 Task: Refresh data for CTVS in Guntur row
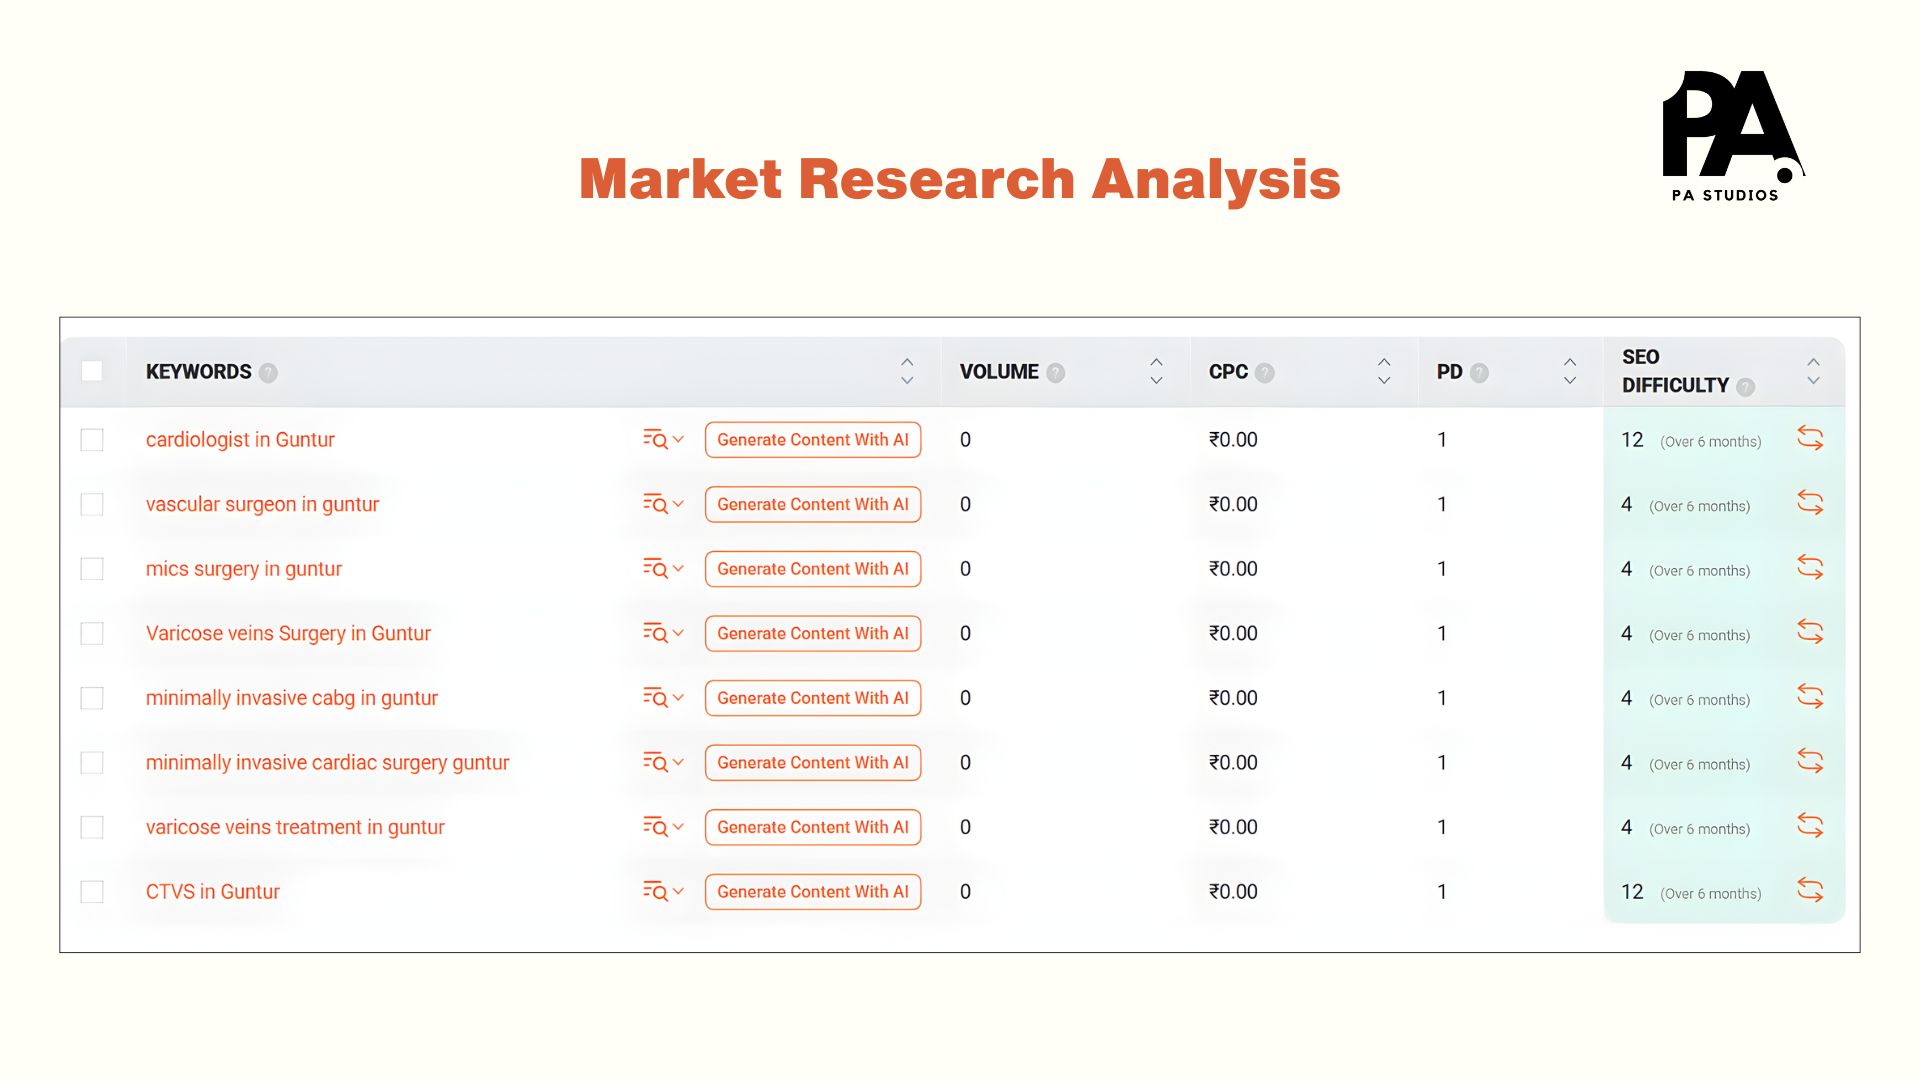pyautogui.click(x=1810, y=890)
